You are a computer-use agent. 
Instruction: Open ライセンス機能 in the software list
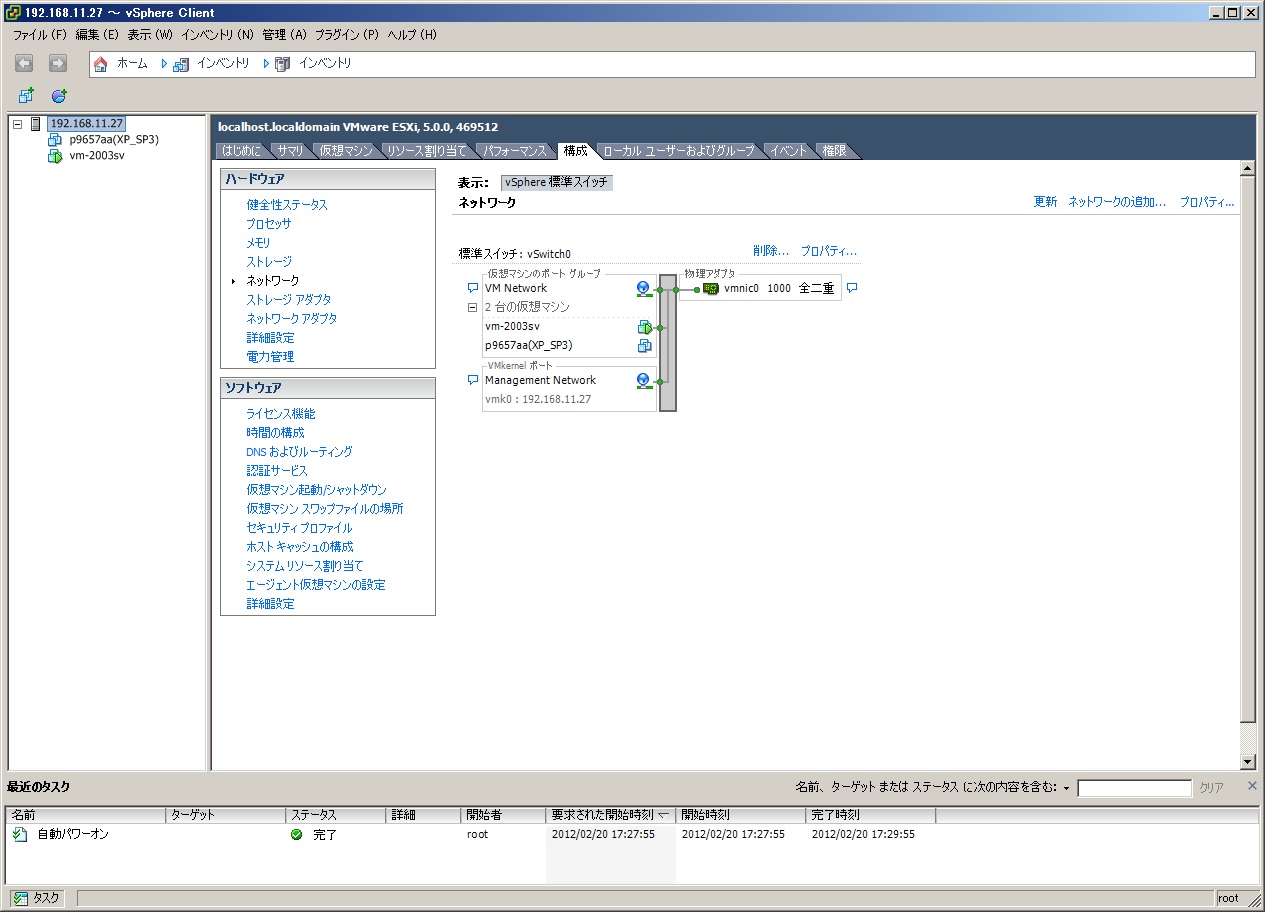pos(281,414)
